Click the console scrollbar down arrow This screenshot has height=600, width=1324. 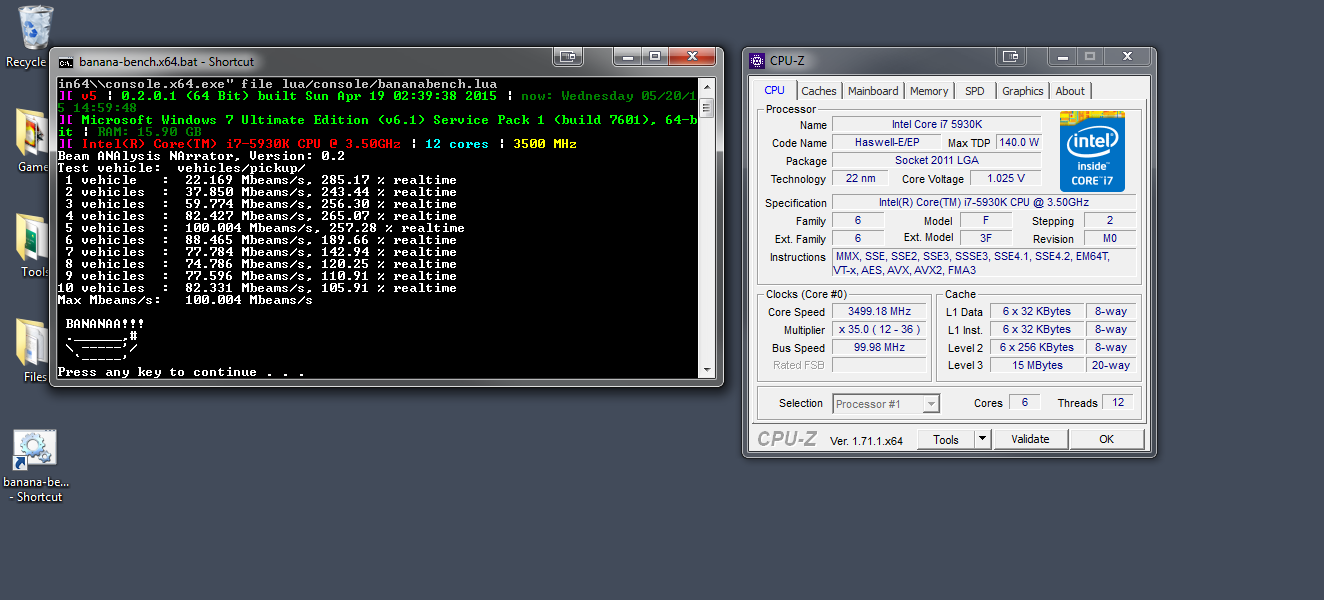pyautogui.click(x=706, y=370)
